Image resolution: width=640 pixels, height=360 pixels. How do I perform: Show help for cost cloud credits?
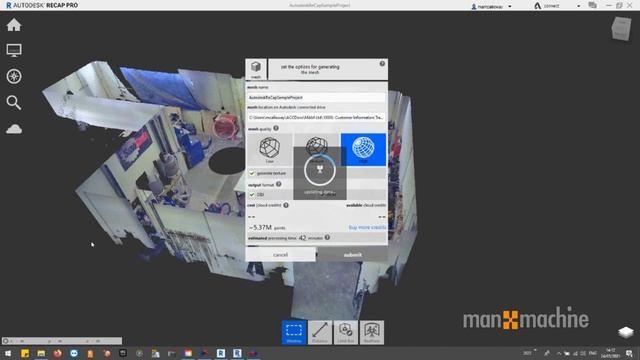286,205
